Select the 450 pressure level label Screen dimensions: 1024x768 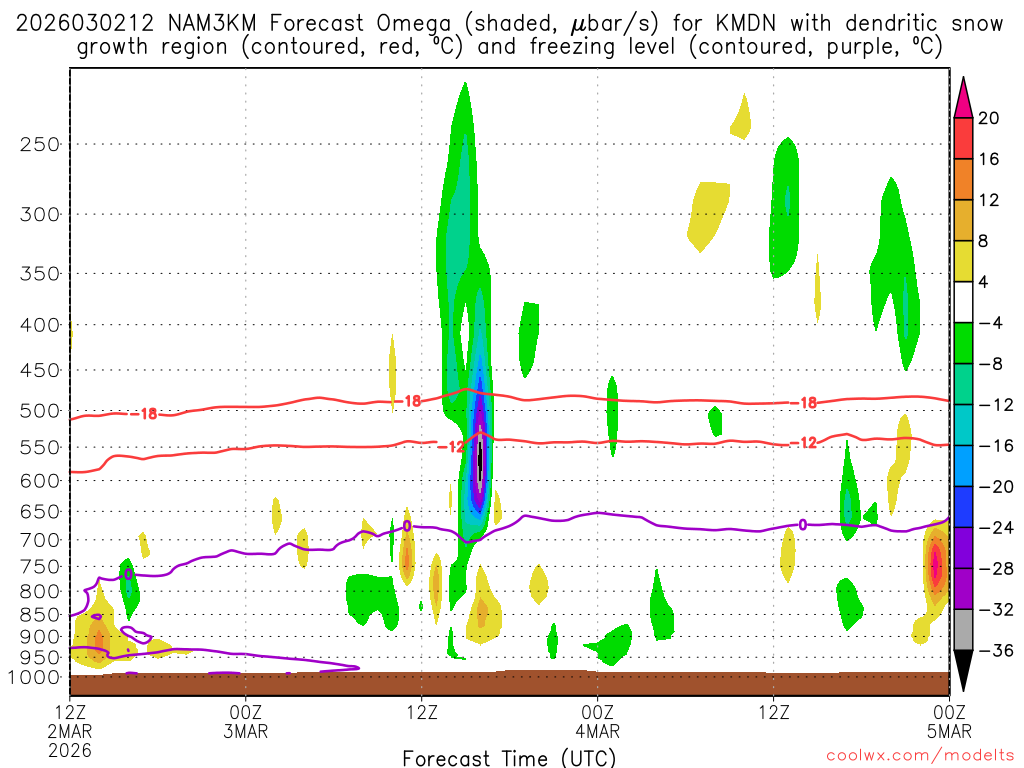(x=40, y=370)
